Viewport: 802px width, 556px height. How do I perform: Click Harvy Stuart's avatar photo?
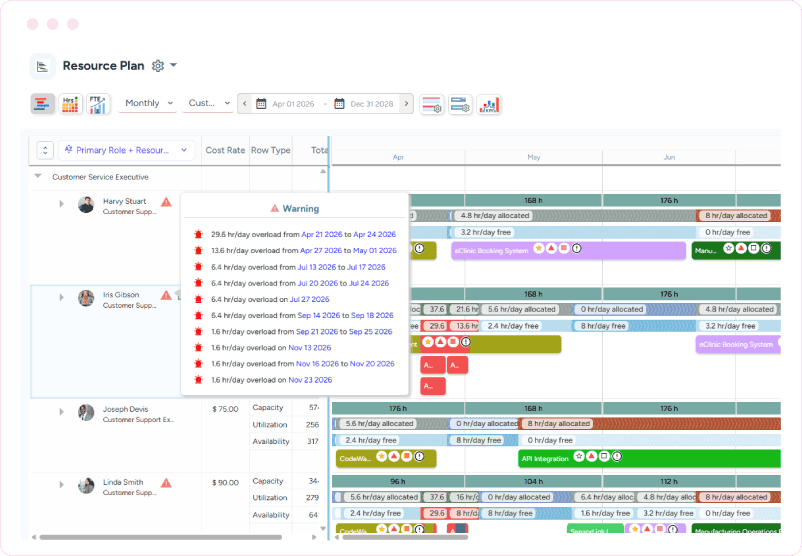click(x=86, y=205)
